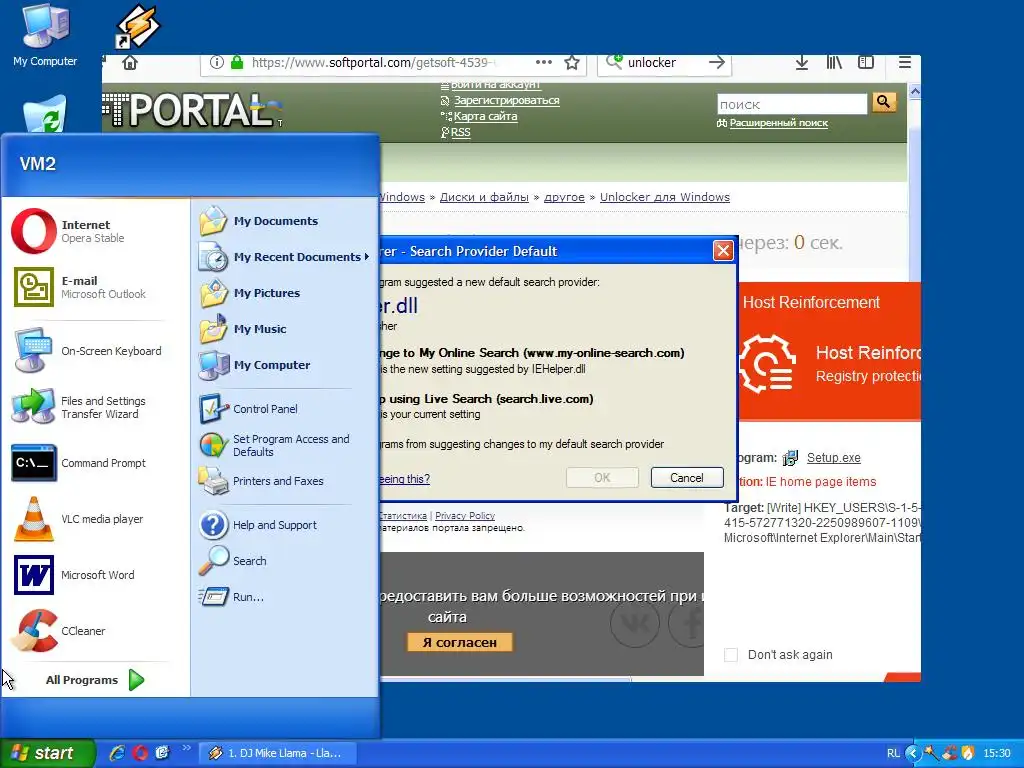Launch Internet Explorer from Quick Launch
The width and height of the screenshot is (1024, 768).
[118, 753]
